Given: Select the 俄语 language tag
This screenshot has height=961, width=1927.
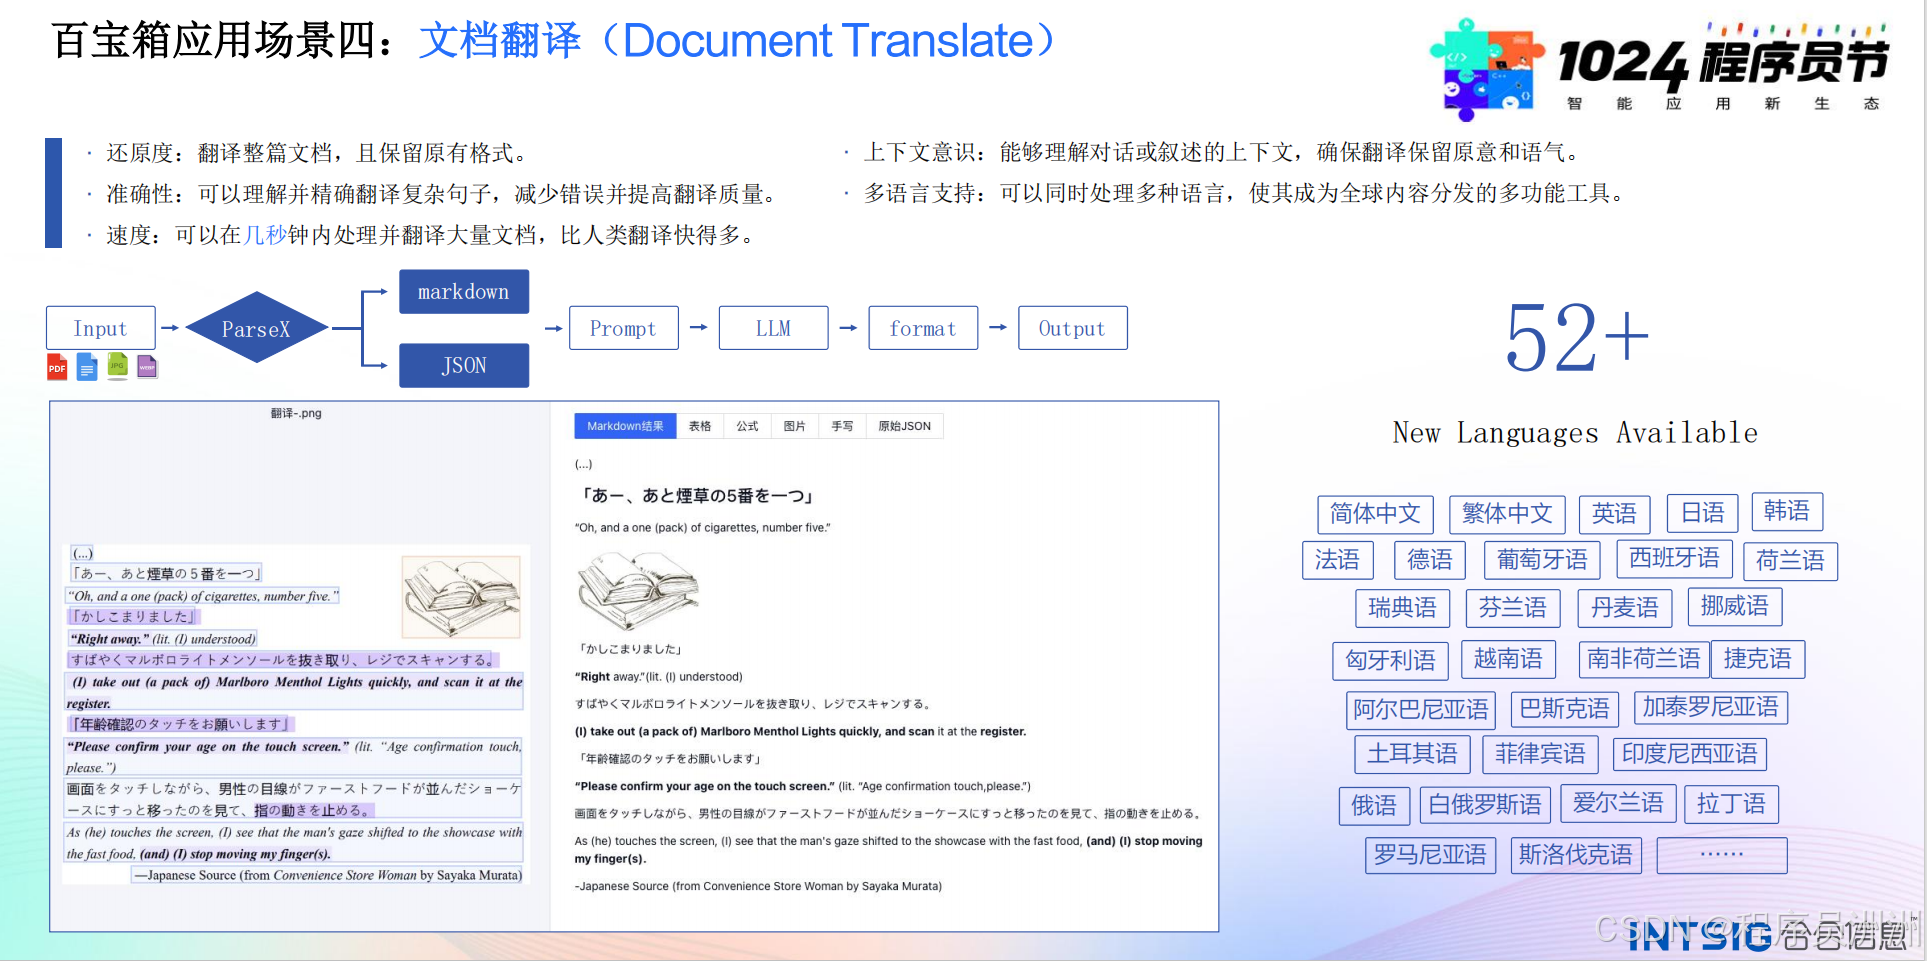Looking at the screenshot, I should [1375, 806].
